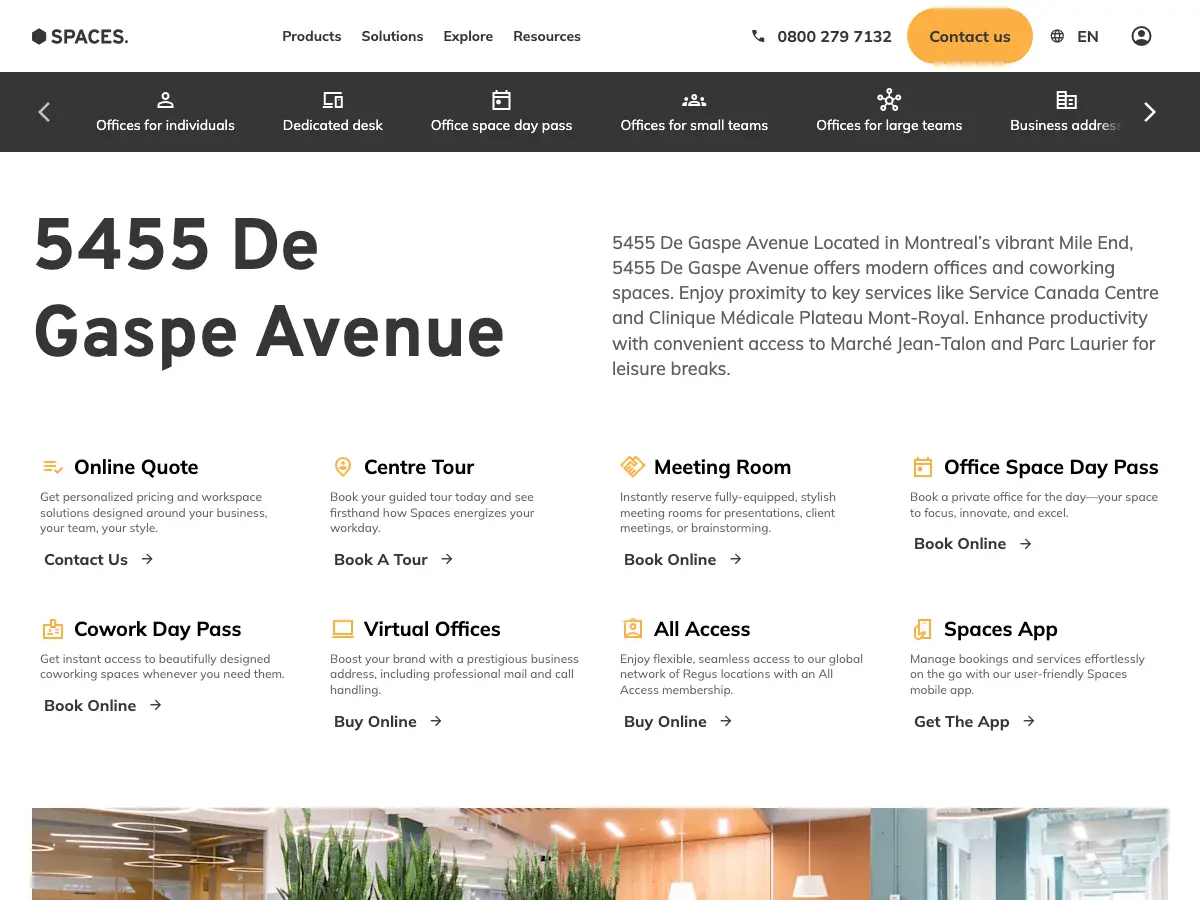Screen dimensions: 1200x900
Task: Click the Dedicated desk label
Action: point(333,125)
